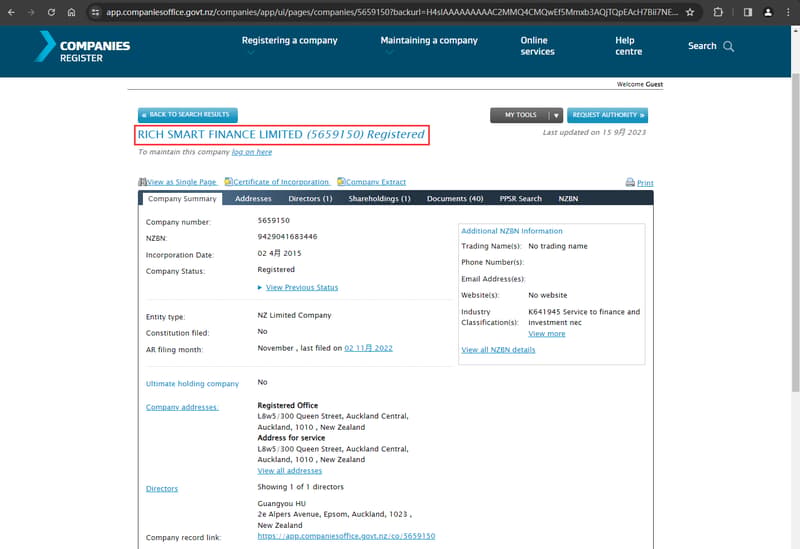The width and height of the screenshot is (800, 549).
Task: Go back using browser back arrow
Action: [x=11, y=12]
